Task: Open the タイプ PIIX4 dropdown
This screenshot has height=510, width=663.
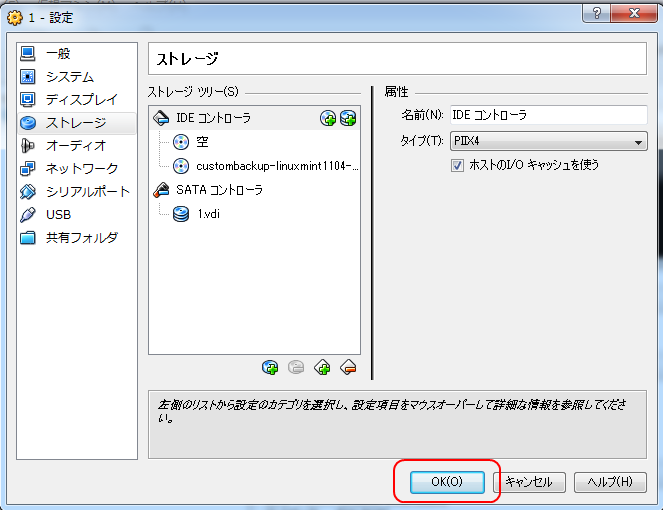Action: (547, 142)
